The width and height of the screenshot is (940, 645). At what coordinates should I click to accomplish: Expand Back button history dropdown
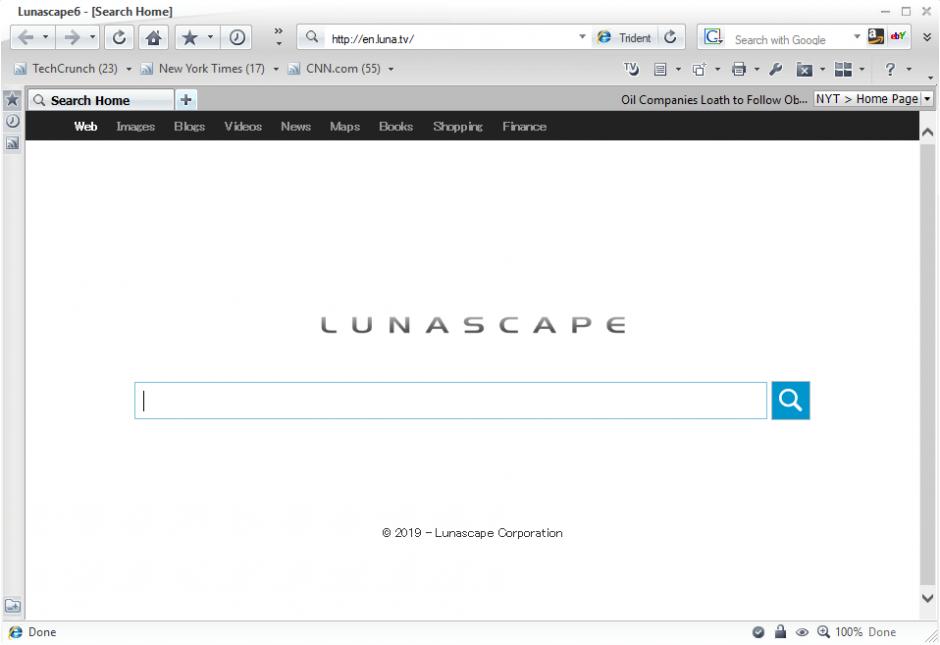click(46, 37)
